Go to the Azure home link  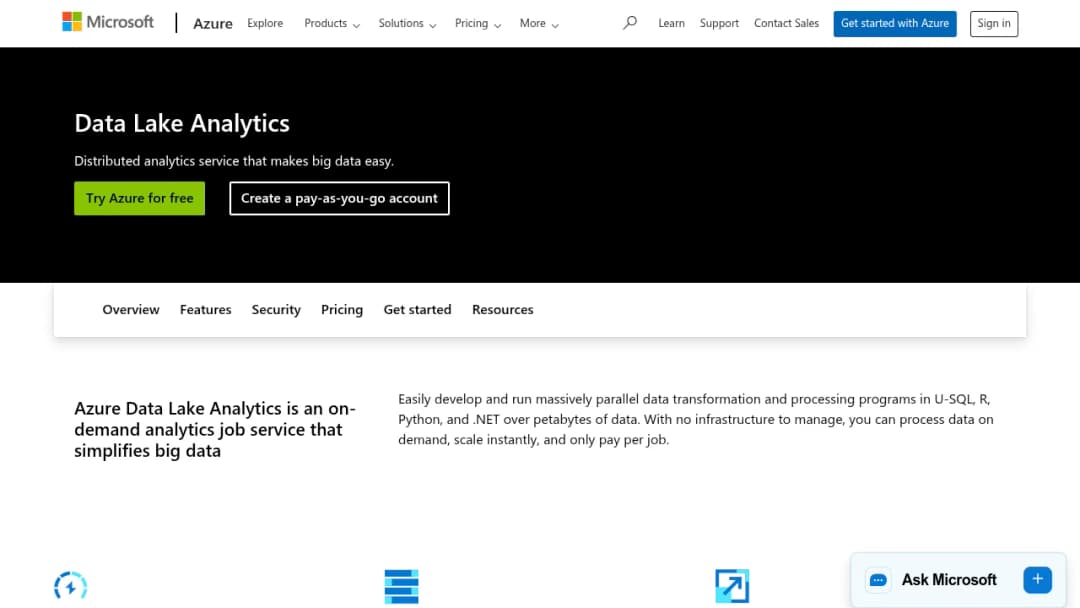(213, 23)
